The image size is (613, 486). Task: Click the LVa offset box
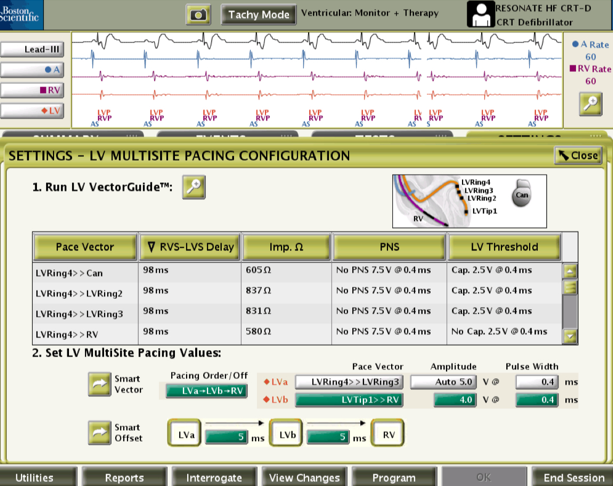pos(185,433)
